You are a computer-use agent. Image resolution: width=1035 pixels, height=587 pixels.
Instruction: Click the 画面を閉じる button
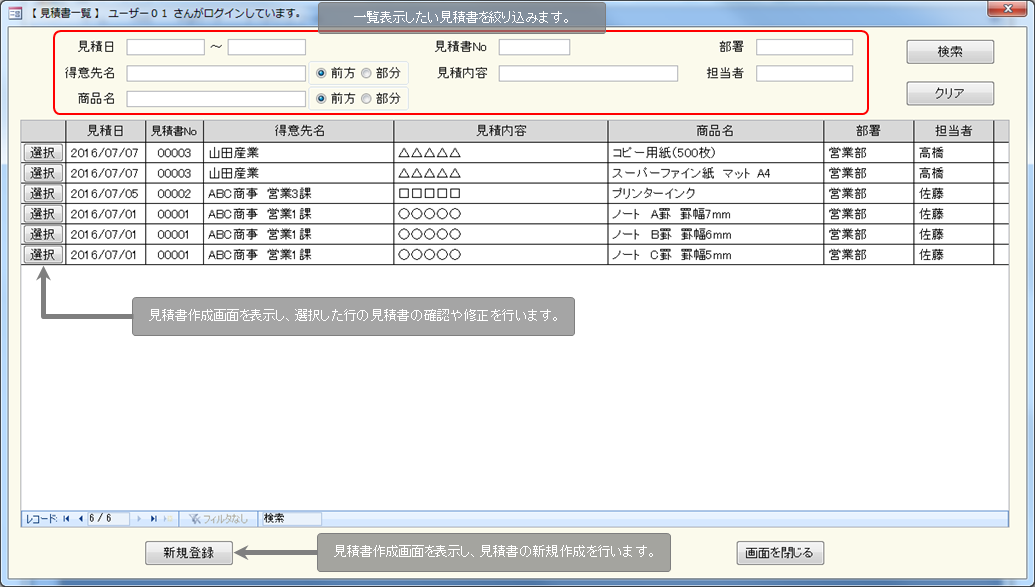(x=780, y=552)
